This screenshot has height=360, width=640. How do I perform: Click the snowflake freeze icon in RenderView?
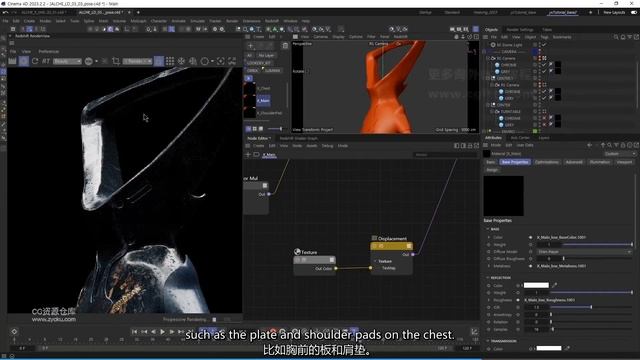(181, 61)
